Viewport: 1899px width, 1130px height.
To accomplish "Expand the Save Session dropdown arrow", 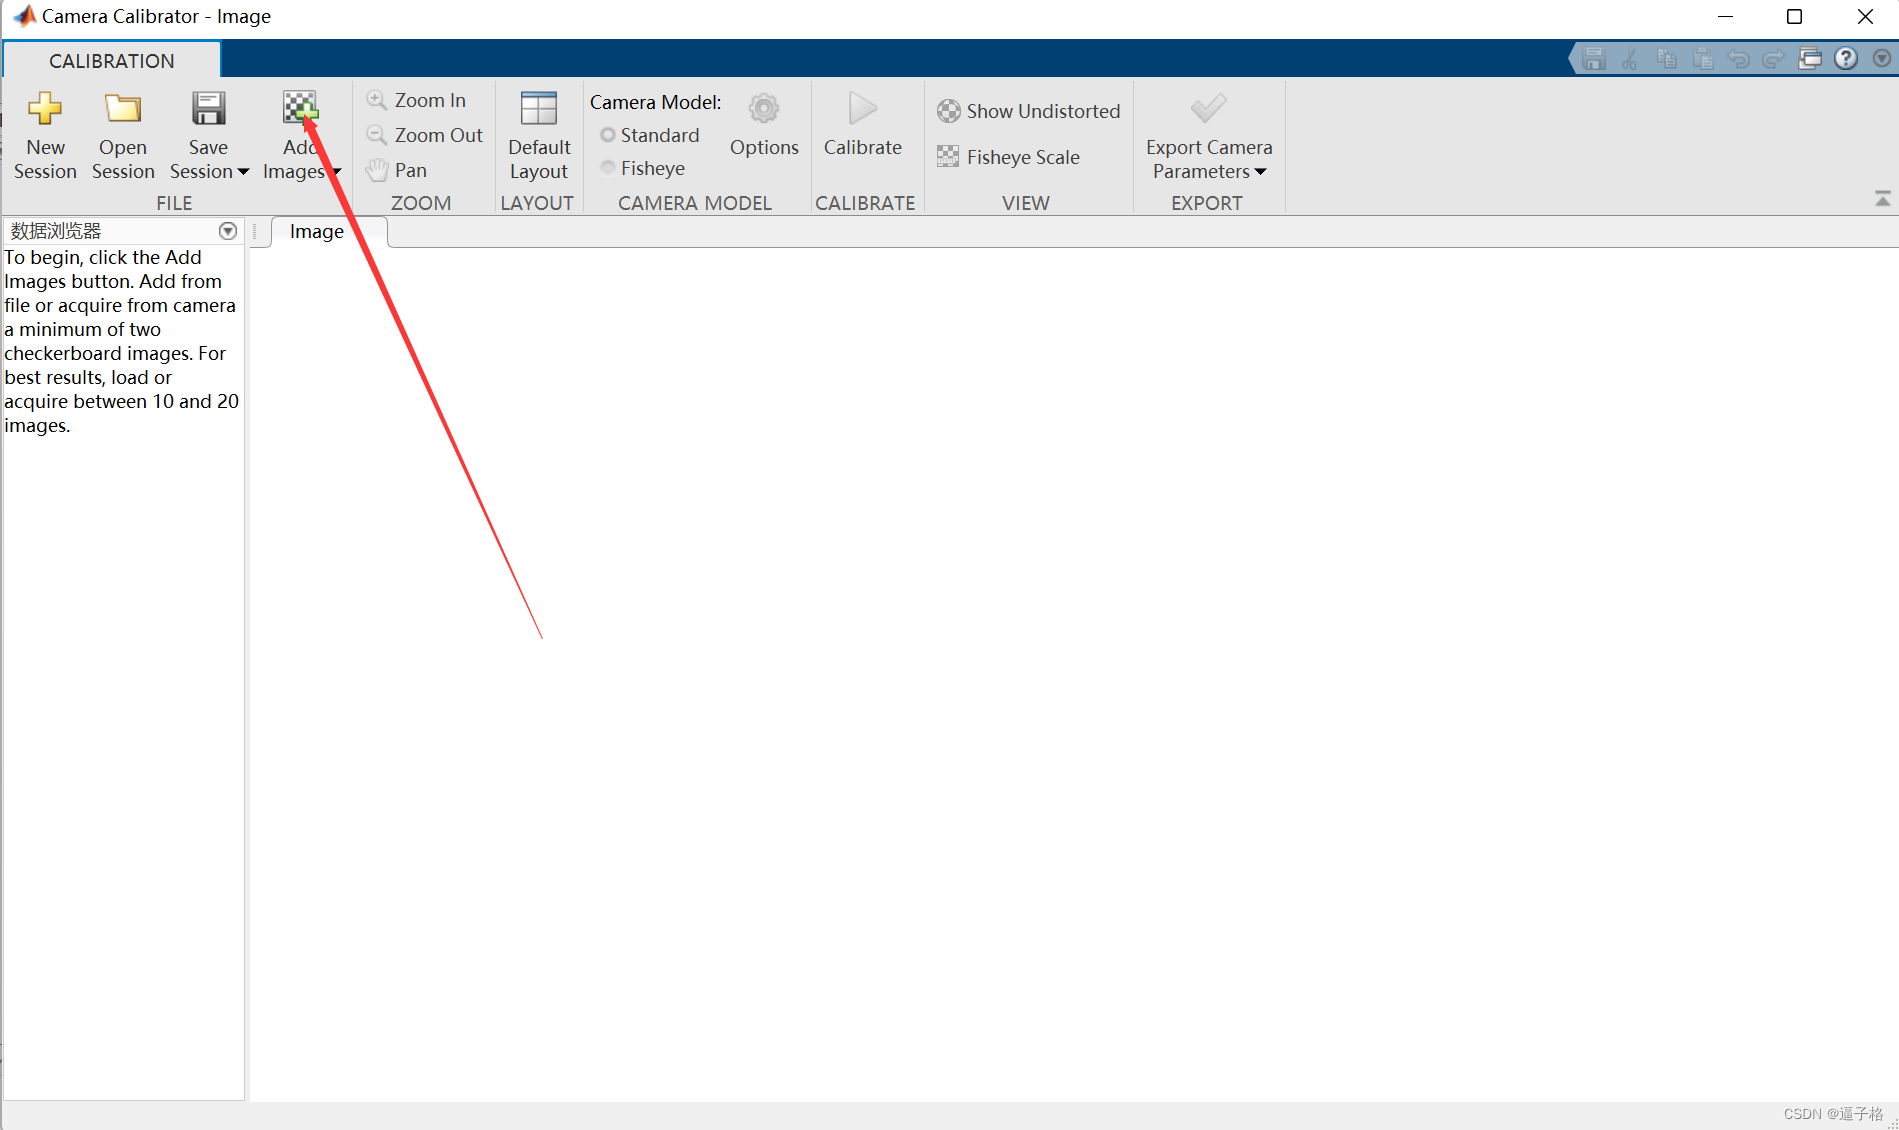I will pyautogui.click(x=243, y=172).
